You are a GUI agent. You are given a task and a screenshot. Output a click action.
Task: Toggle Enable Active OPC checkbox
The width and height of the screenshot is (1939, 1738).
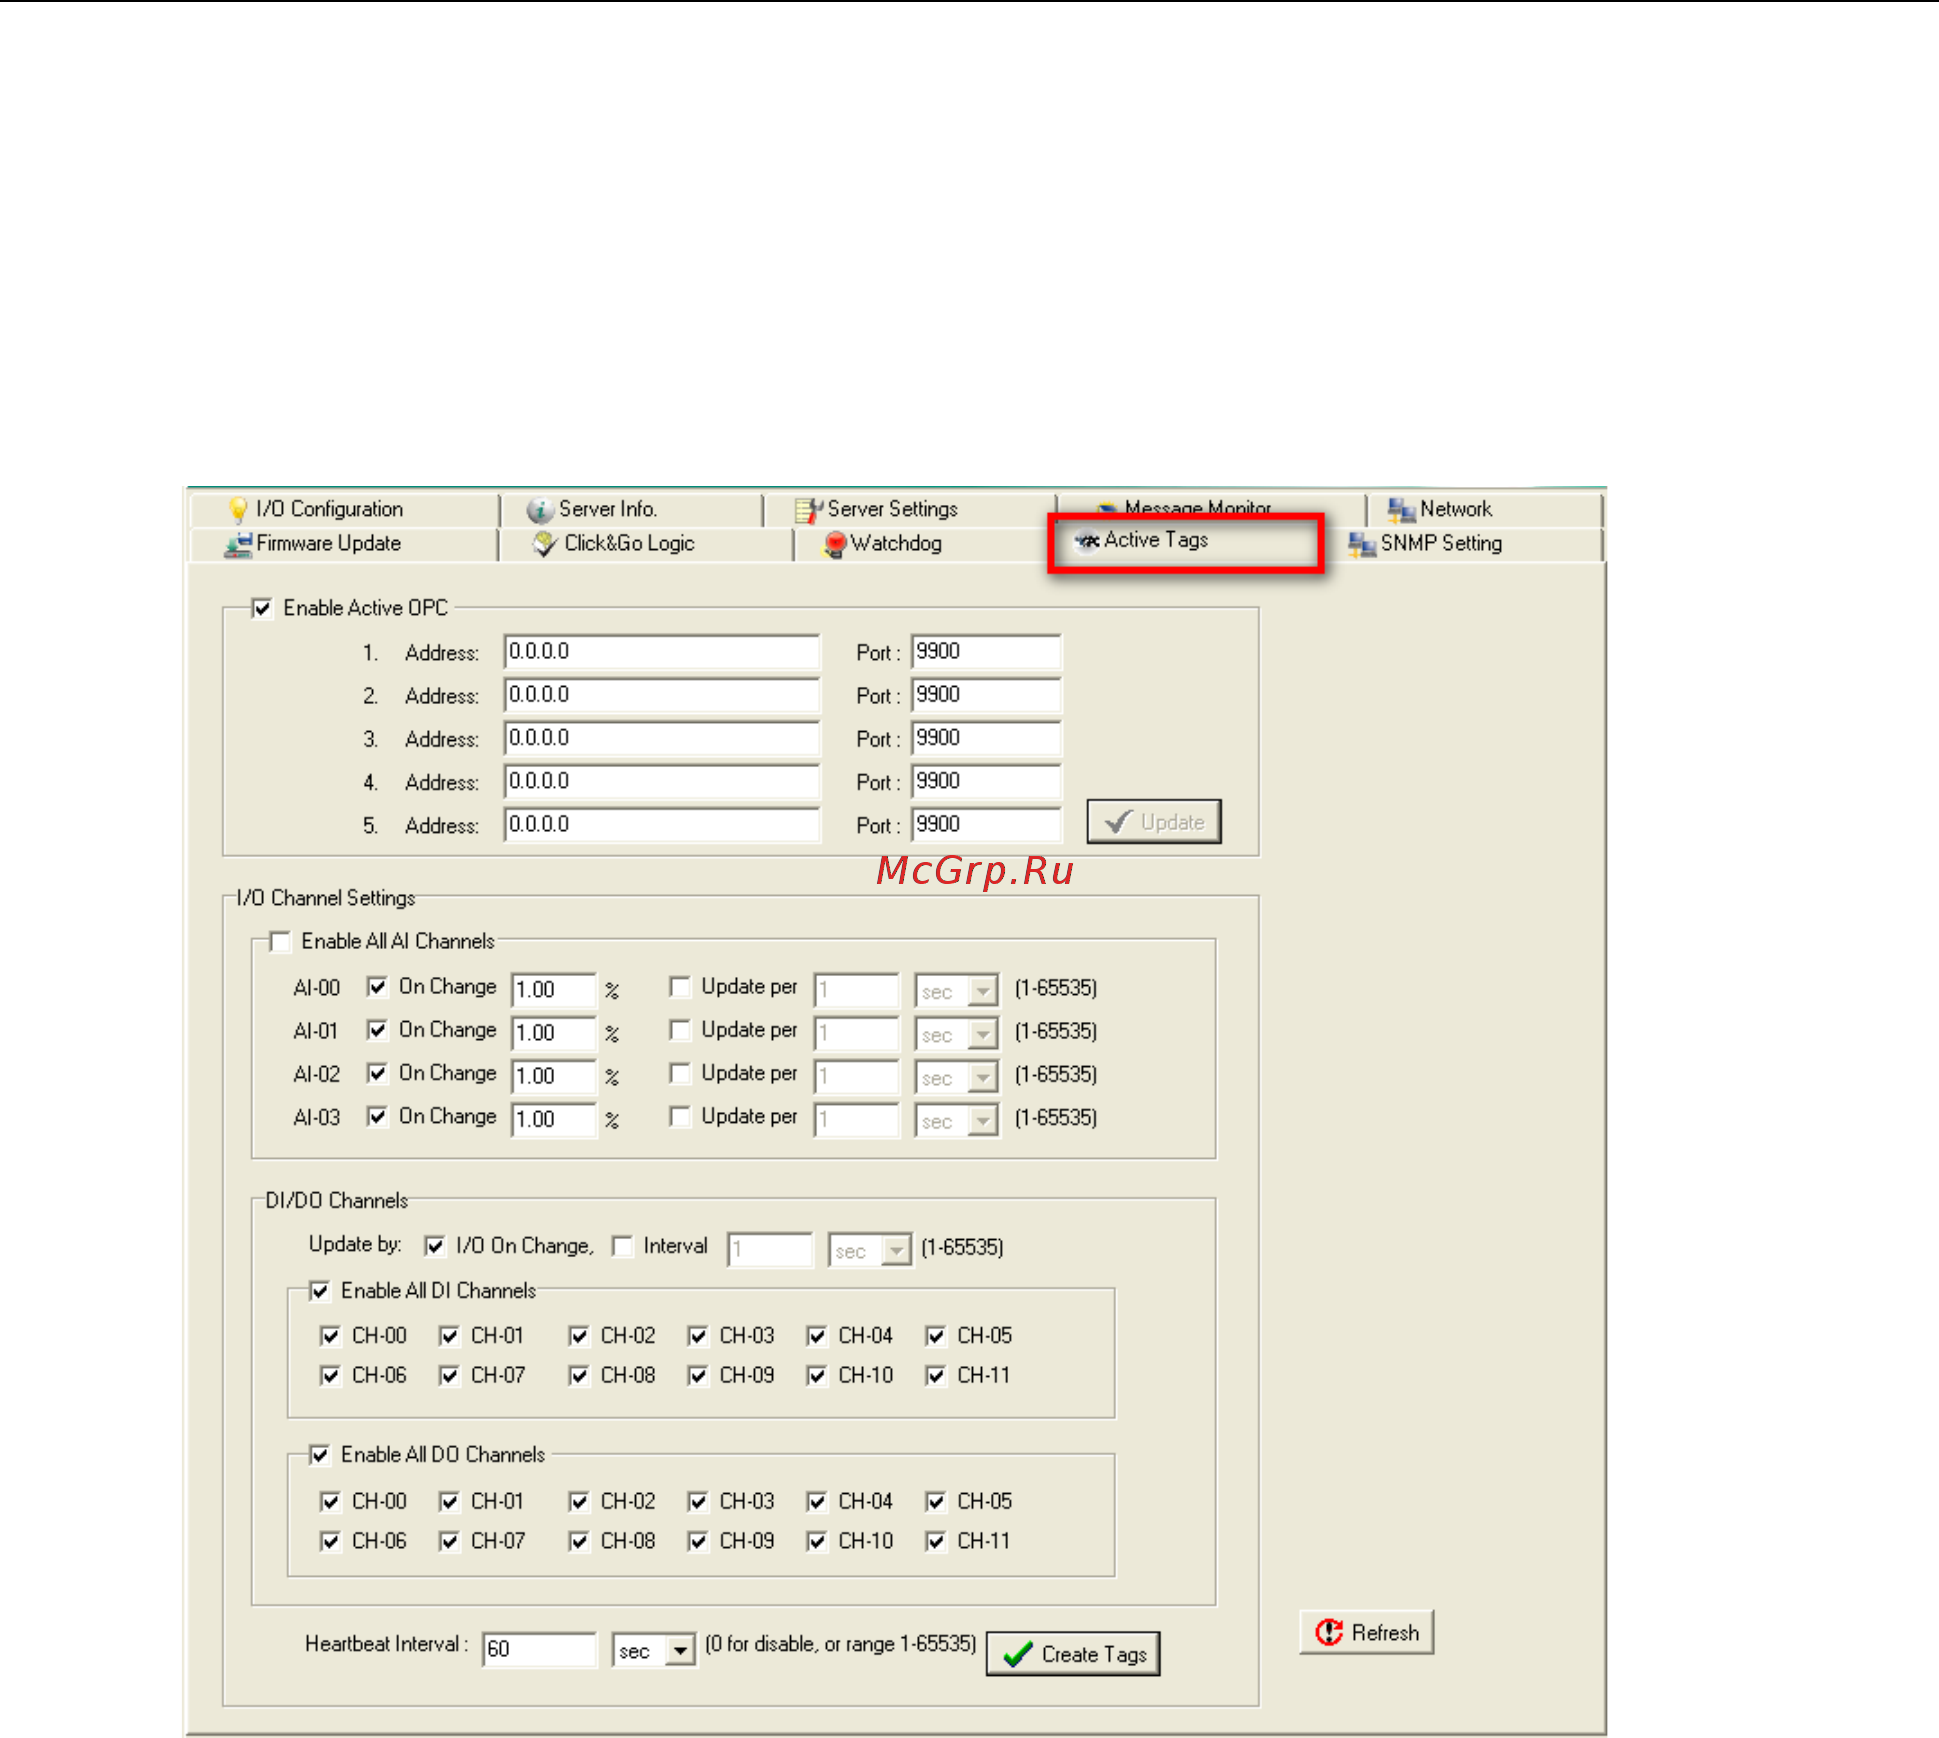262,608
